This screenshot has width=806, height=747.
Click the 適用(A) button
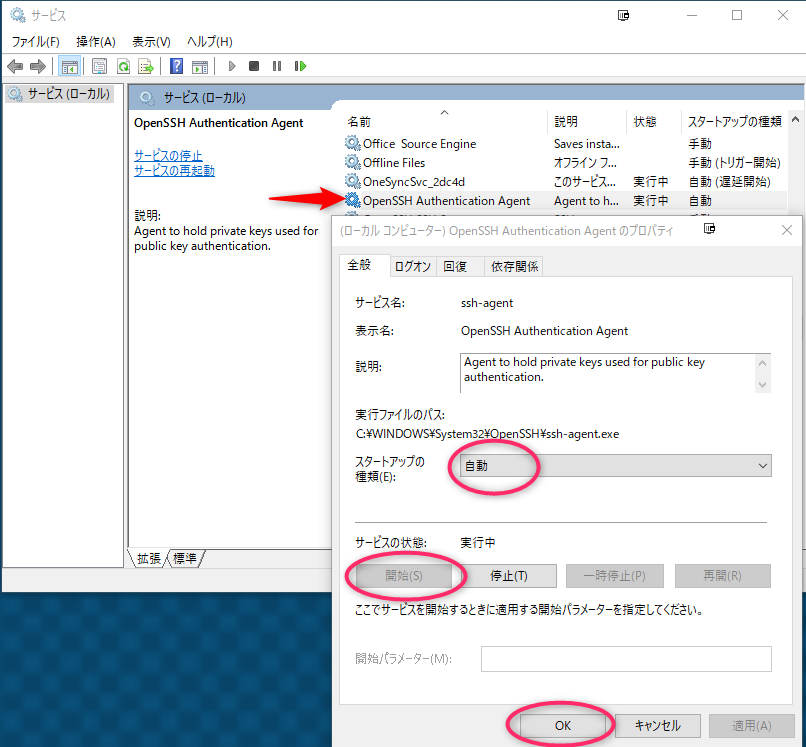tap(752, 725)
